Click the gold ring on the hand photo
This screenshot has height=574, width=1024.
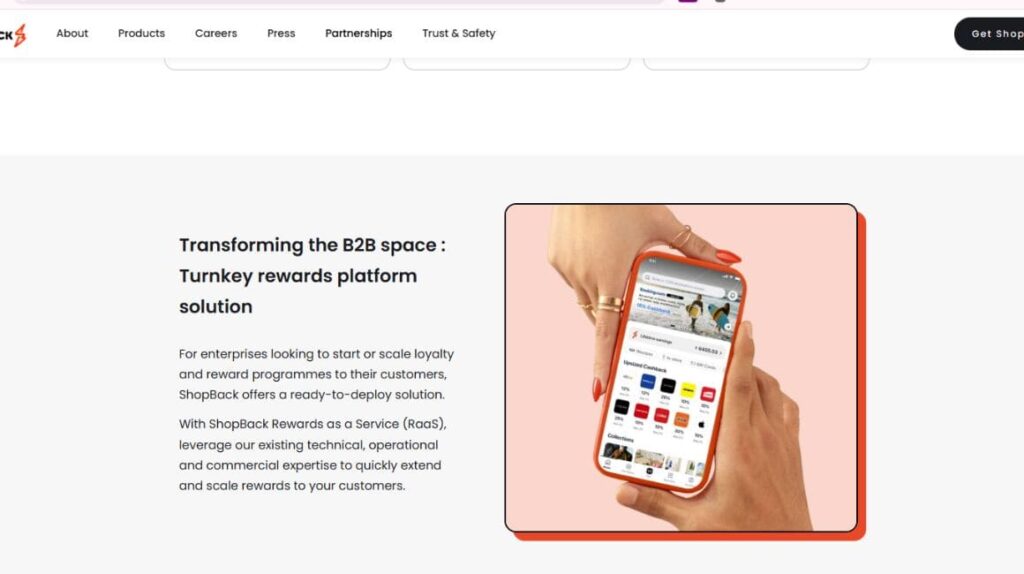pos(610,304)
